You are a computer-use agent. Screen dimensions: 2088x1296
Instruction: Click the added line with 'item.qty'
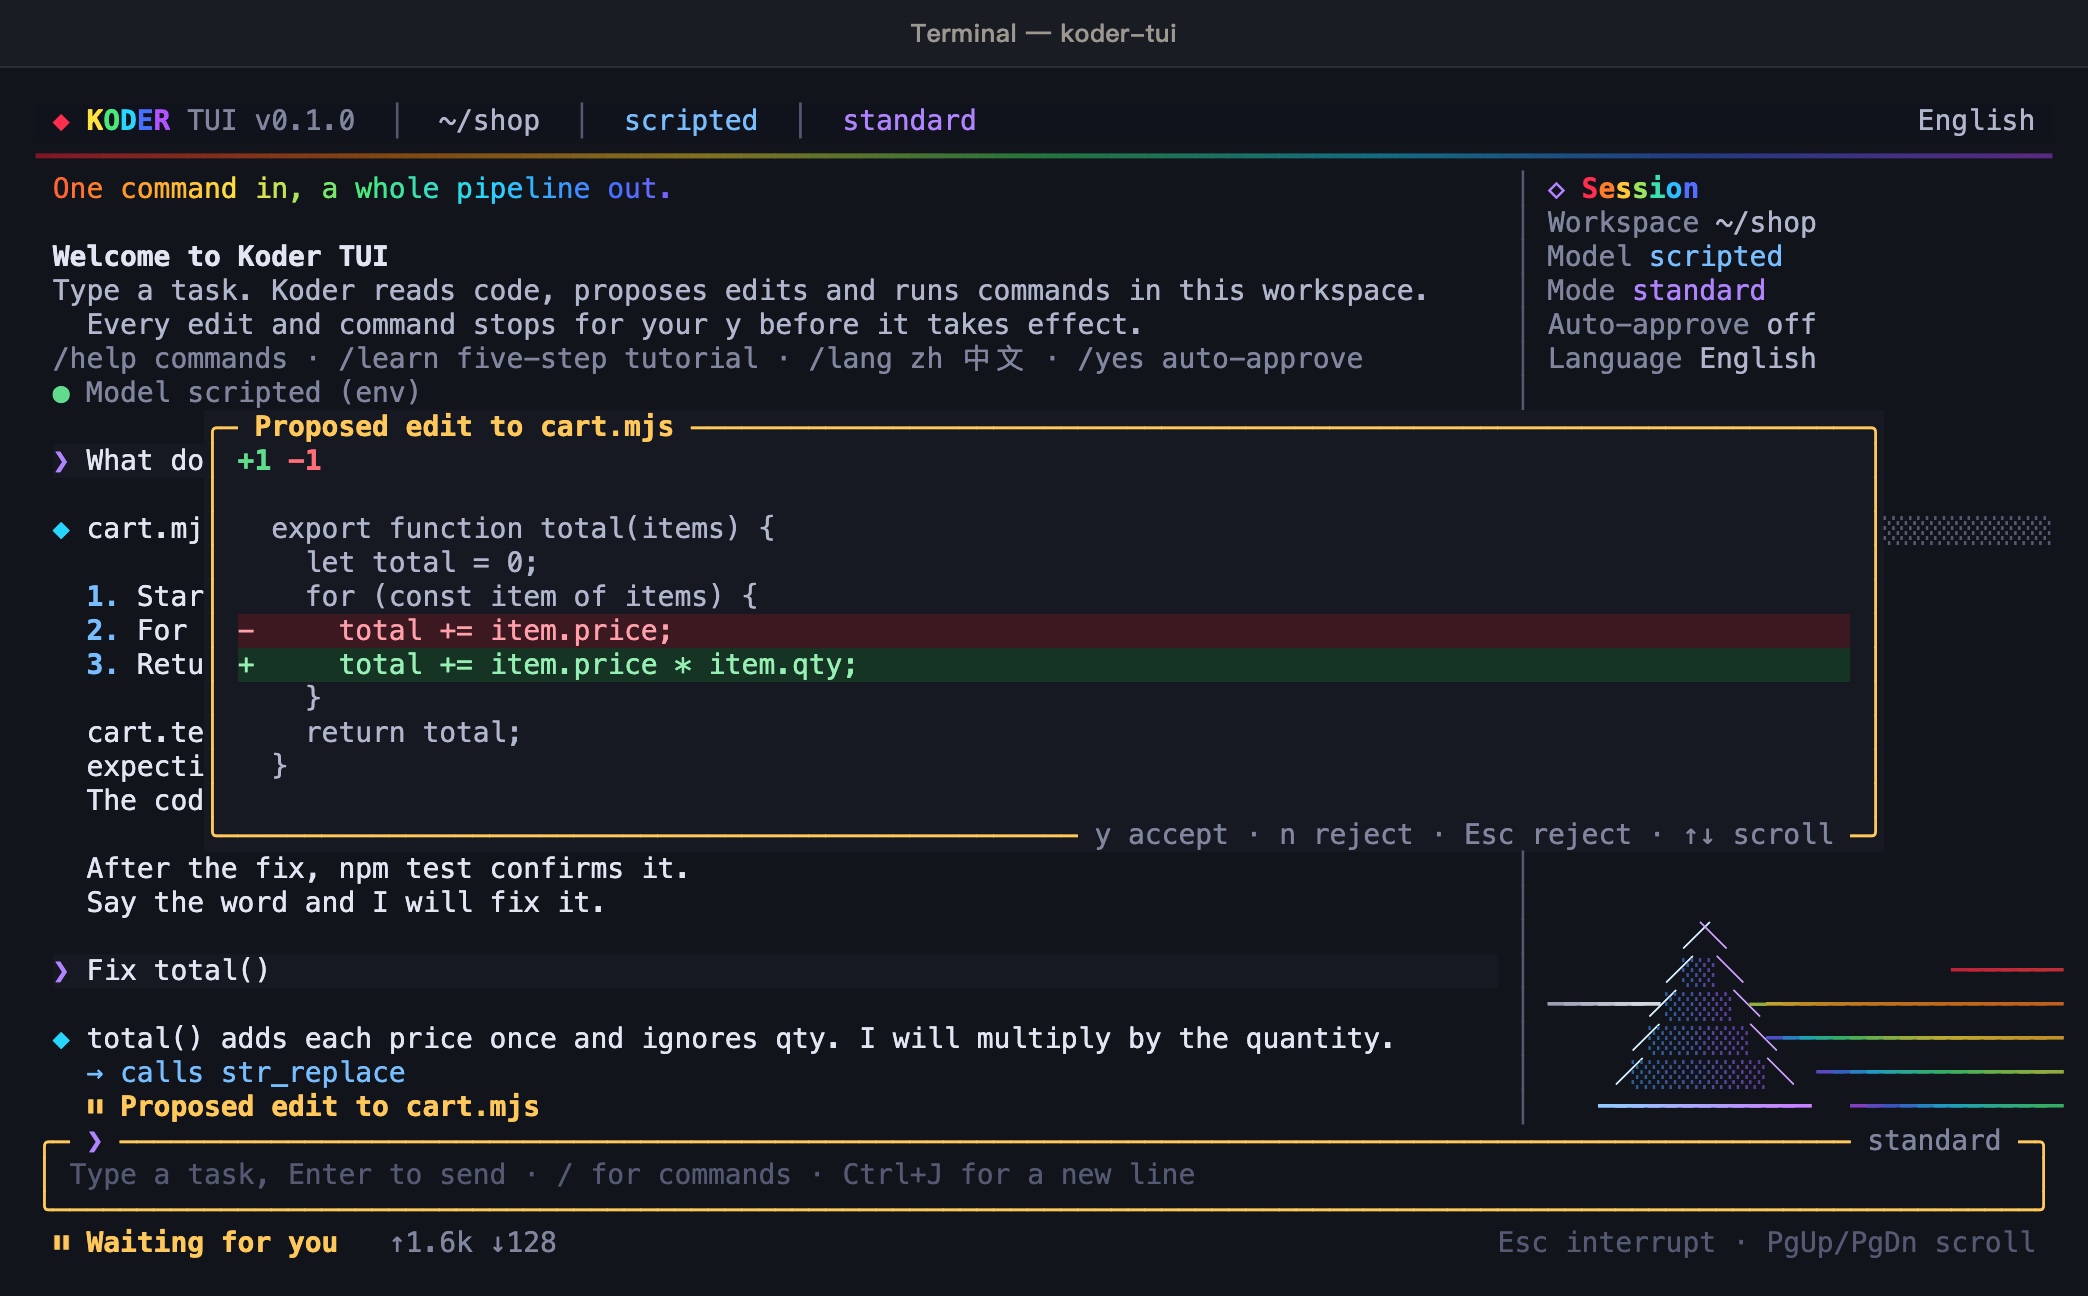pos(1043,665)
